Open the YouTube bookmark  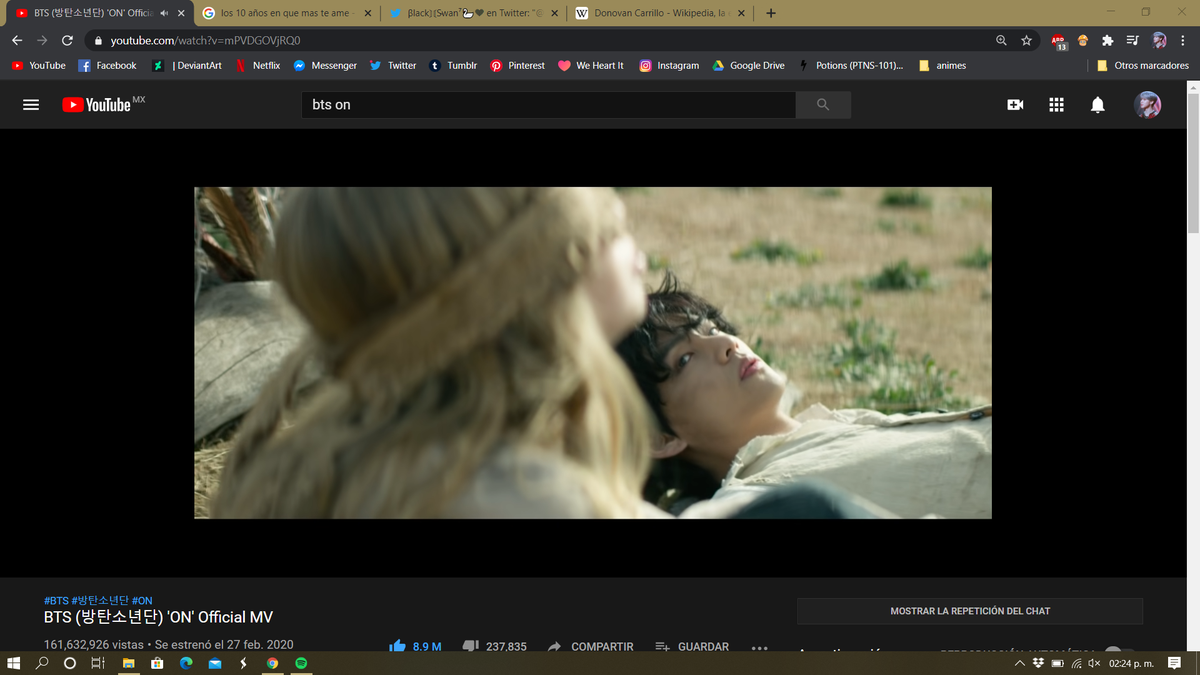tap(39, 65)
